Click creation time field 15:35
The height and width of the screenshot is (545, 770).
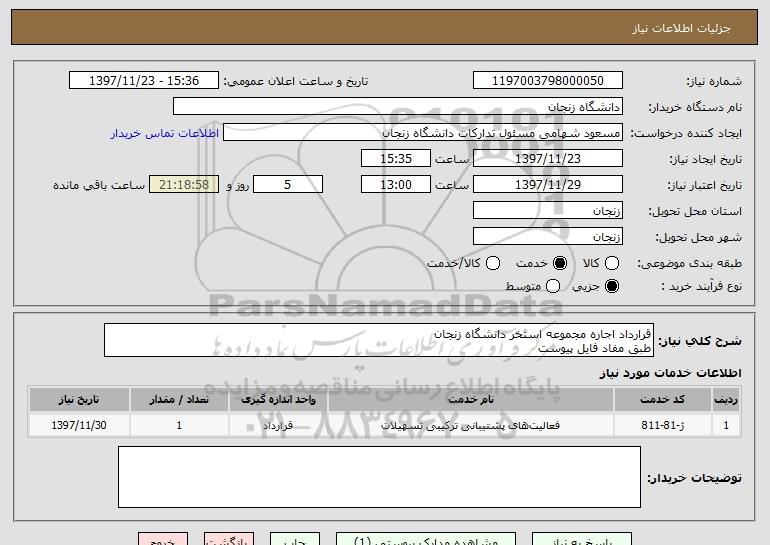pyautogui.click(x=396, y=159)
